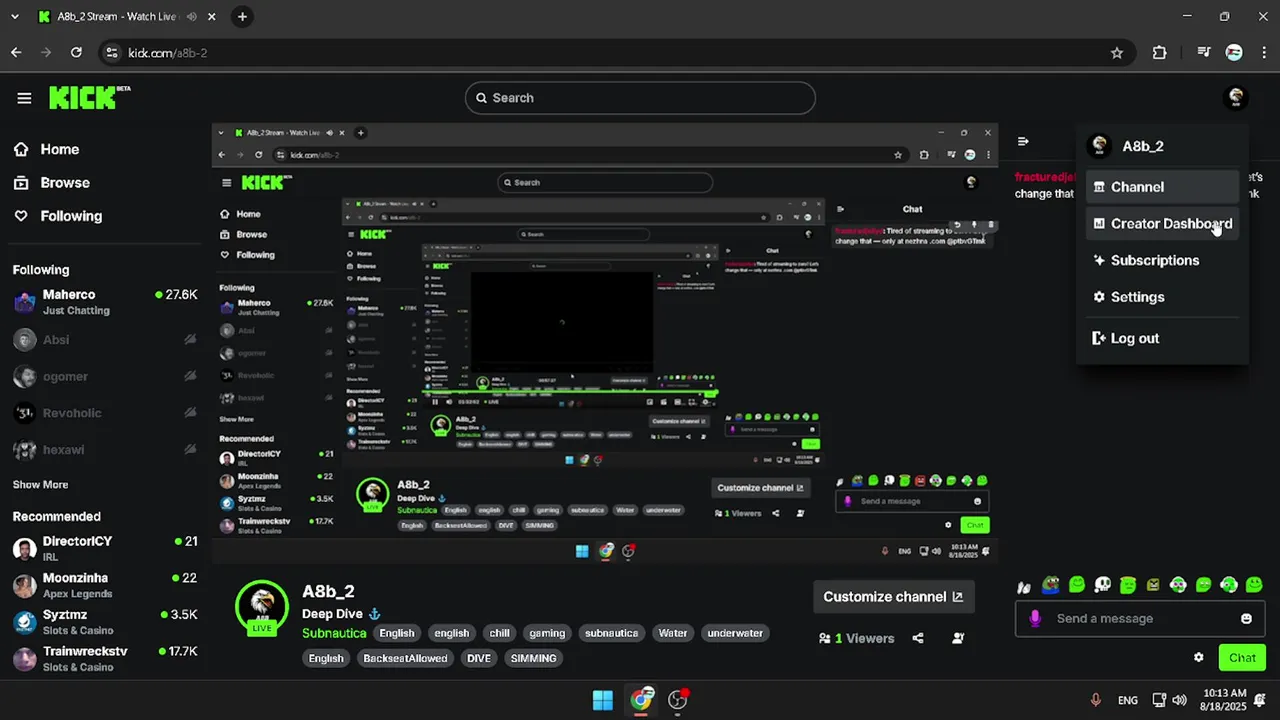1280x720 pixels.
Task: Click the Chrome icon in the taskbar
Action: (x=641, y=700)
